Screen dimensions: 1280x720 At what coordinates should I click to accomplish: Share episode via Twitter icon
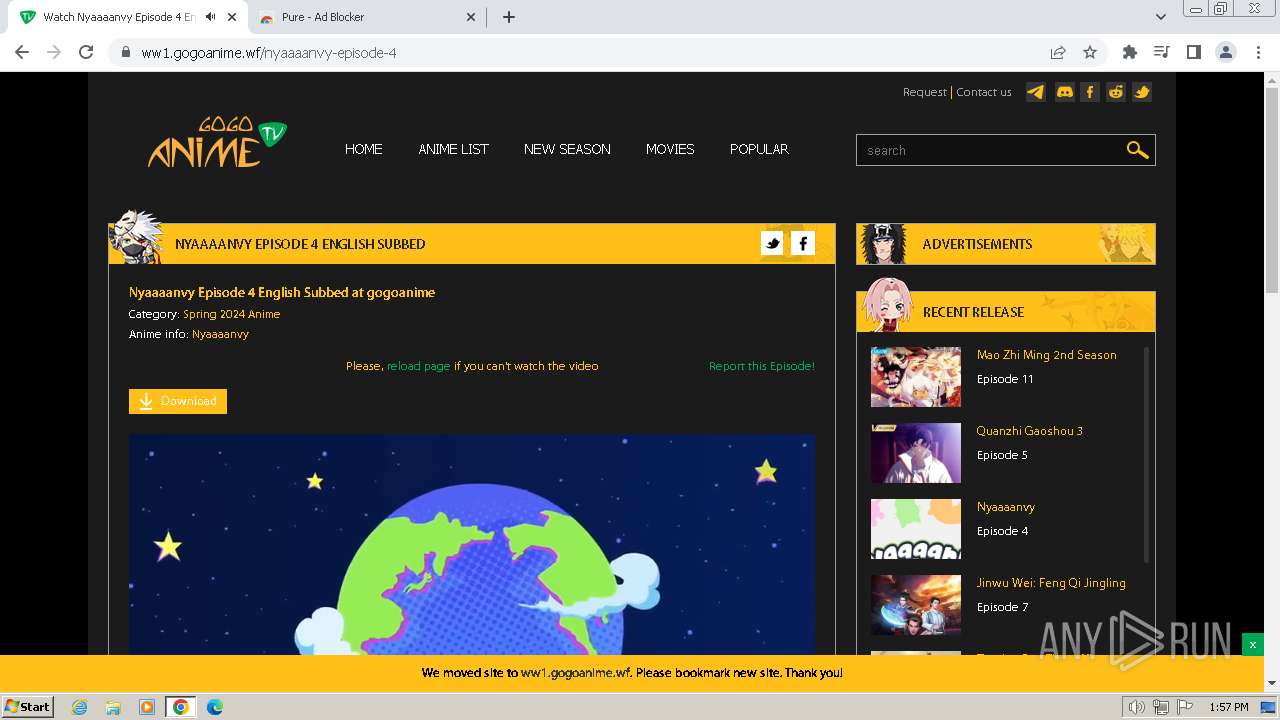772,243
